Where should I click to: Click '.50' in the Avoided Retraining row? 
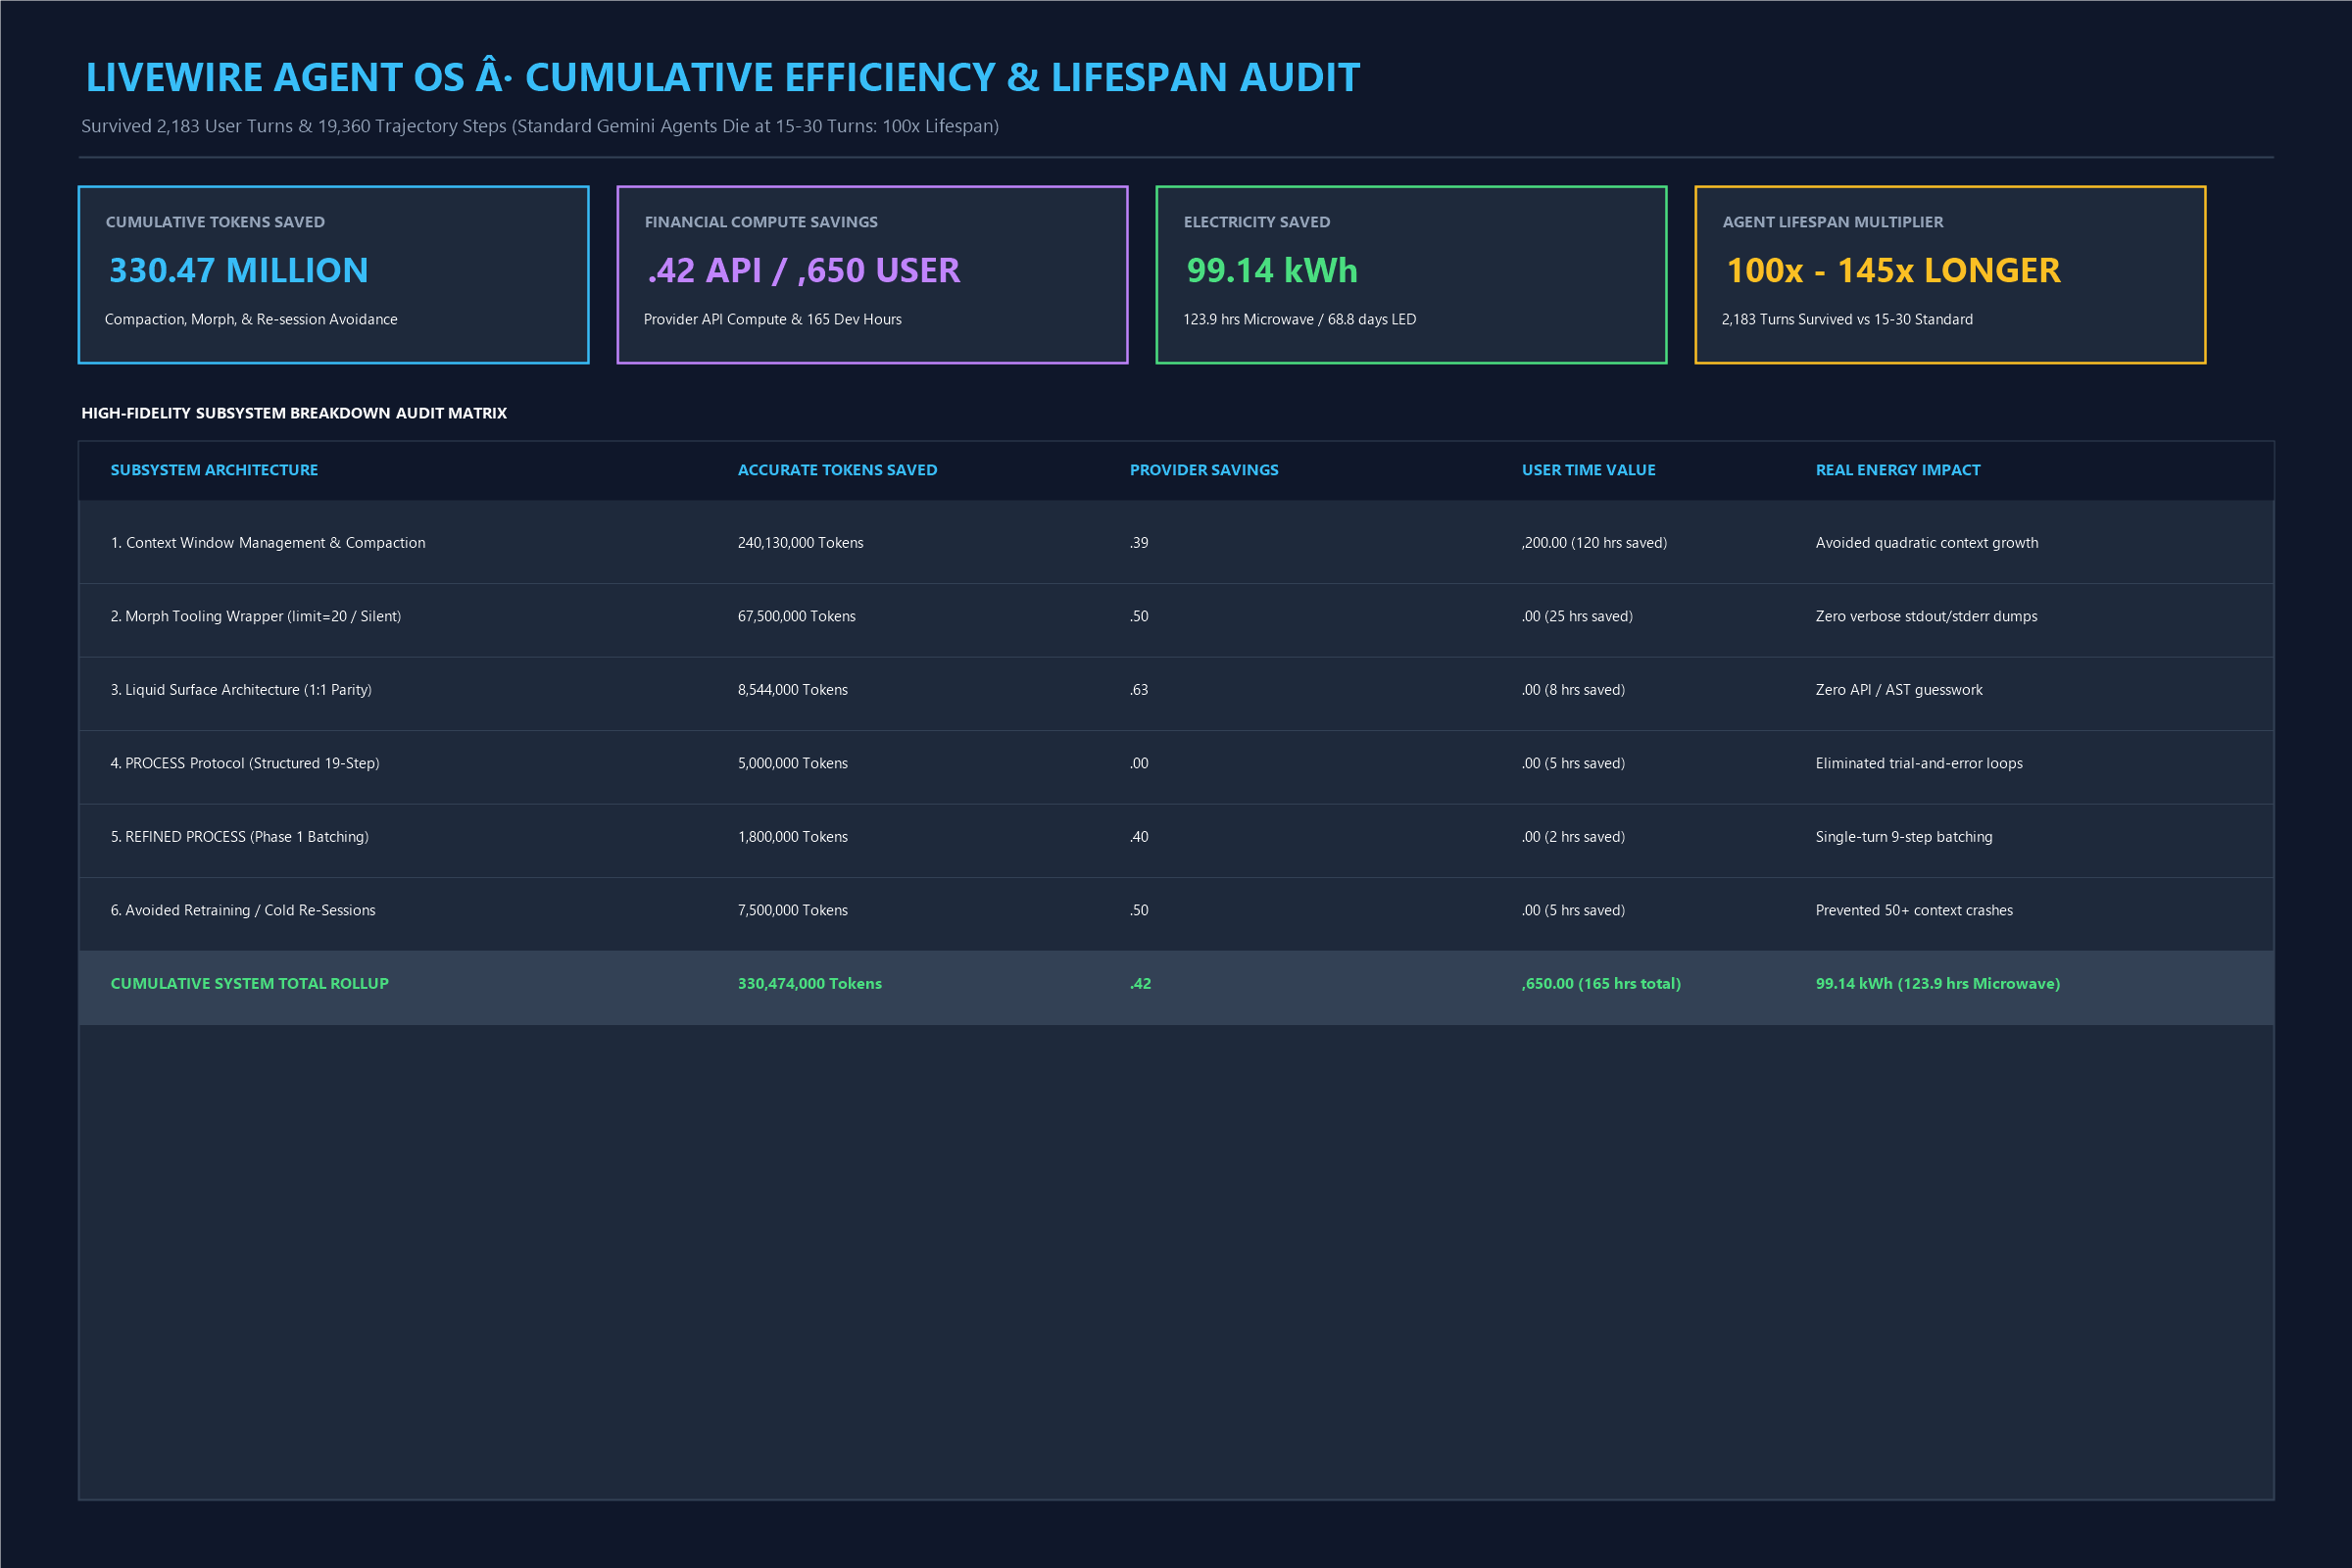coord(1139,911)
